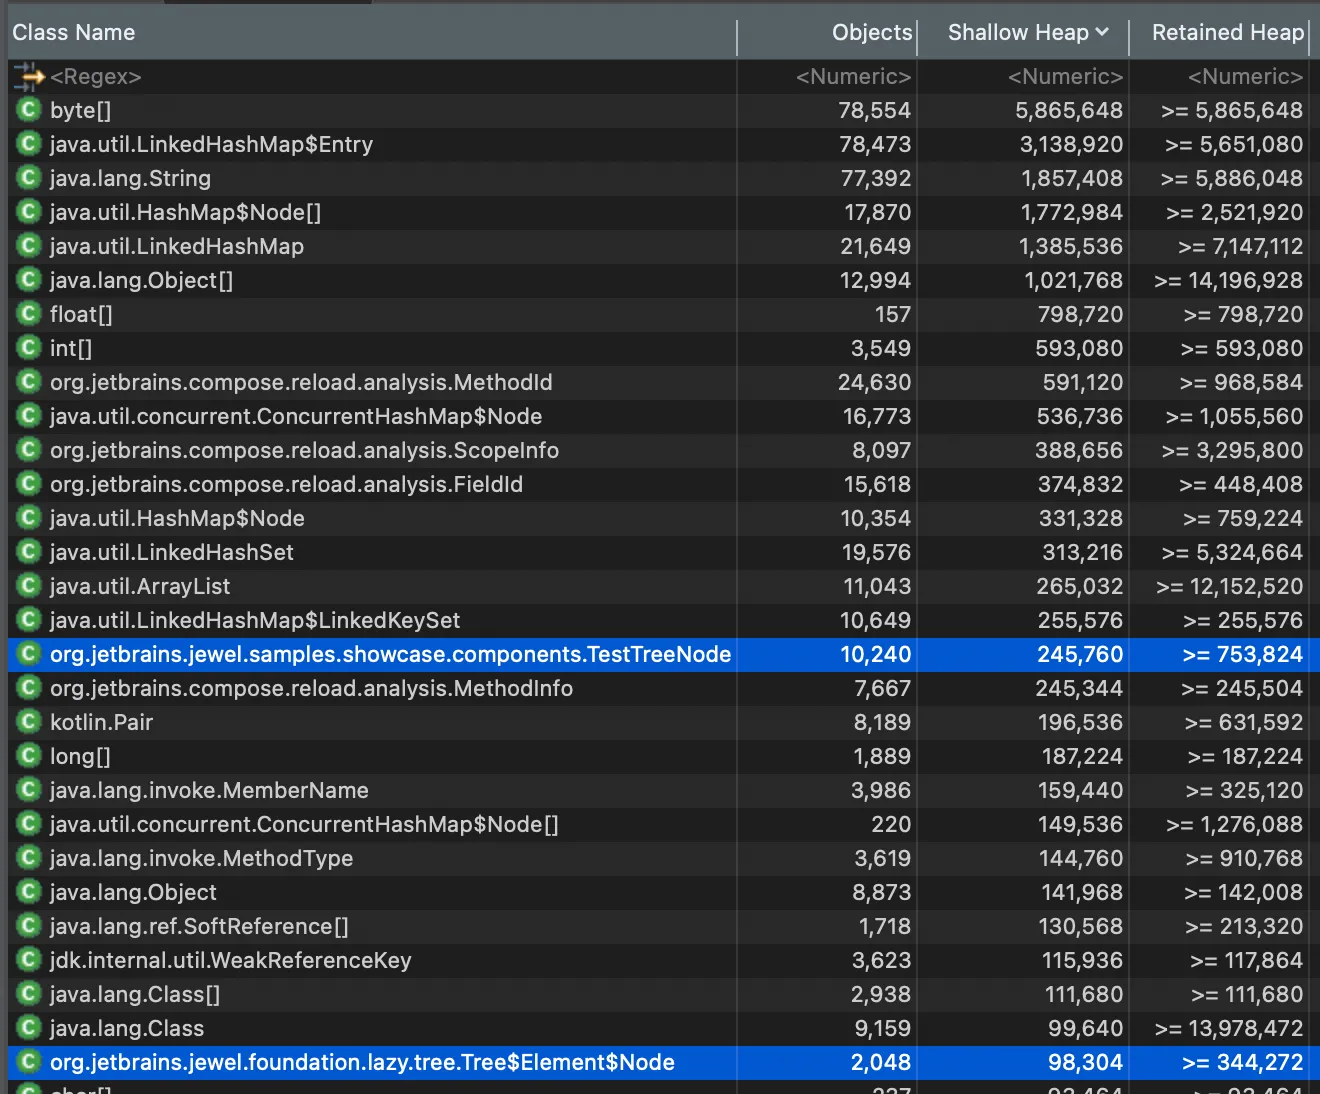Click shallow heap value 159,440 for MemberName
This screenshot has width=1320, height=1094.
1080,790
